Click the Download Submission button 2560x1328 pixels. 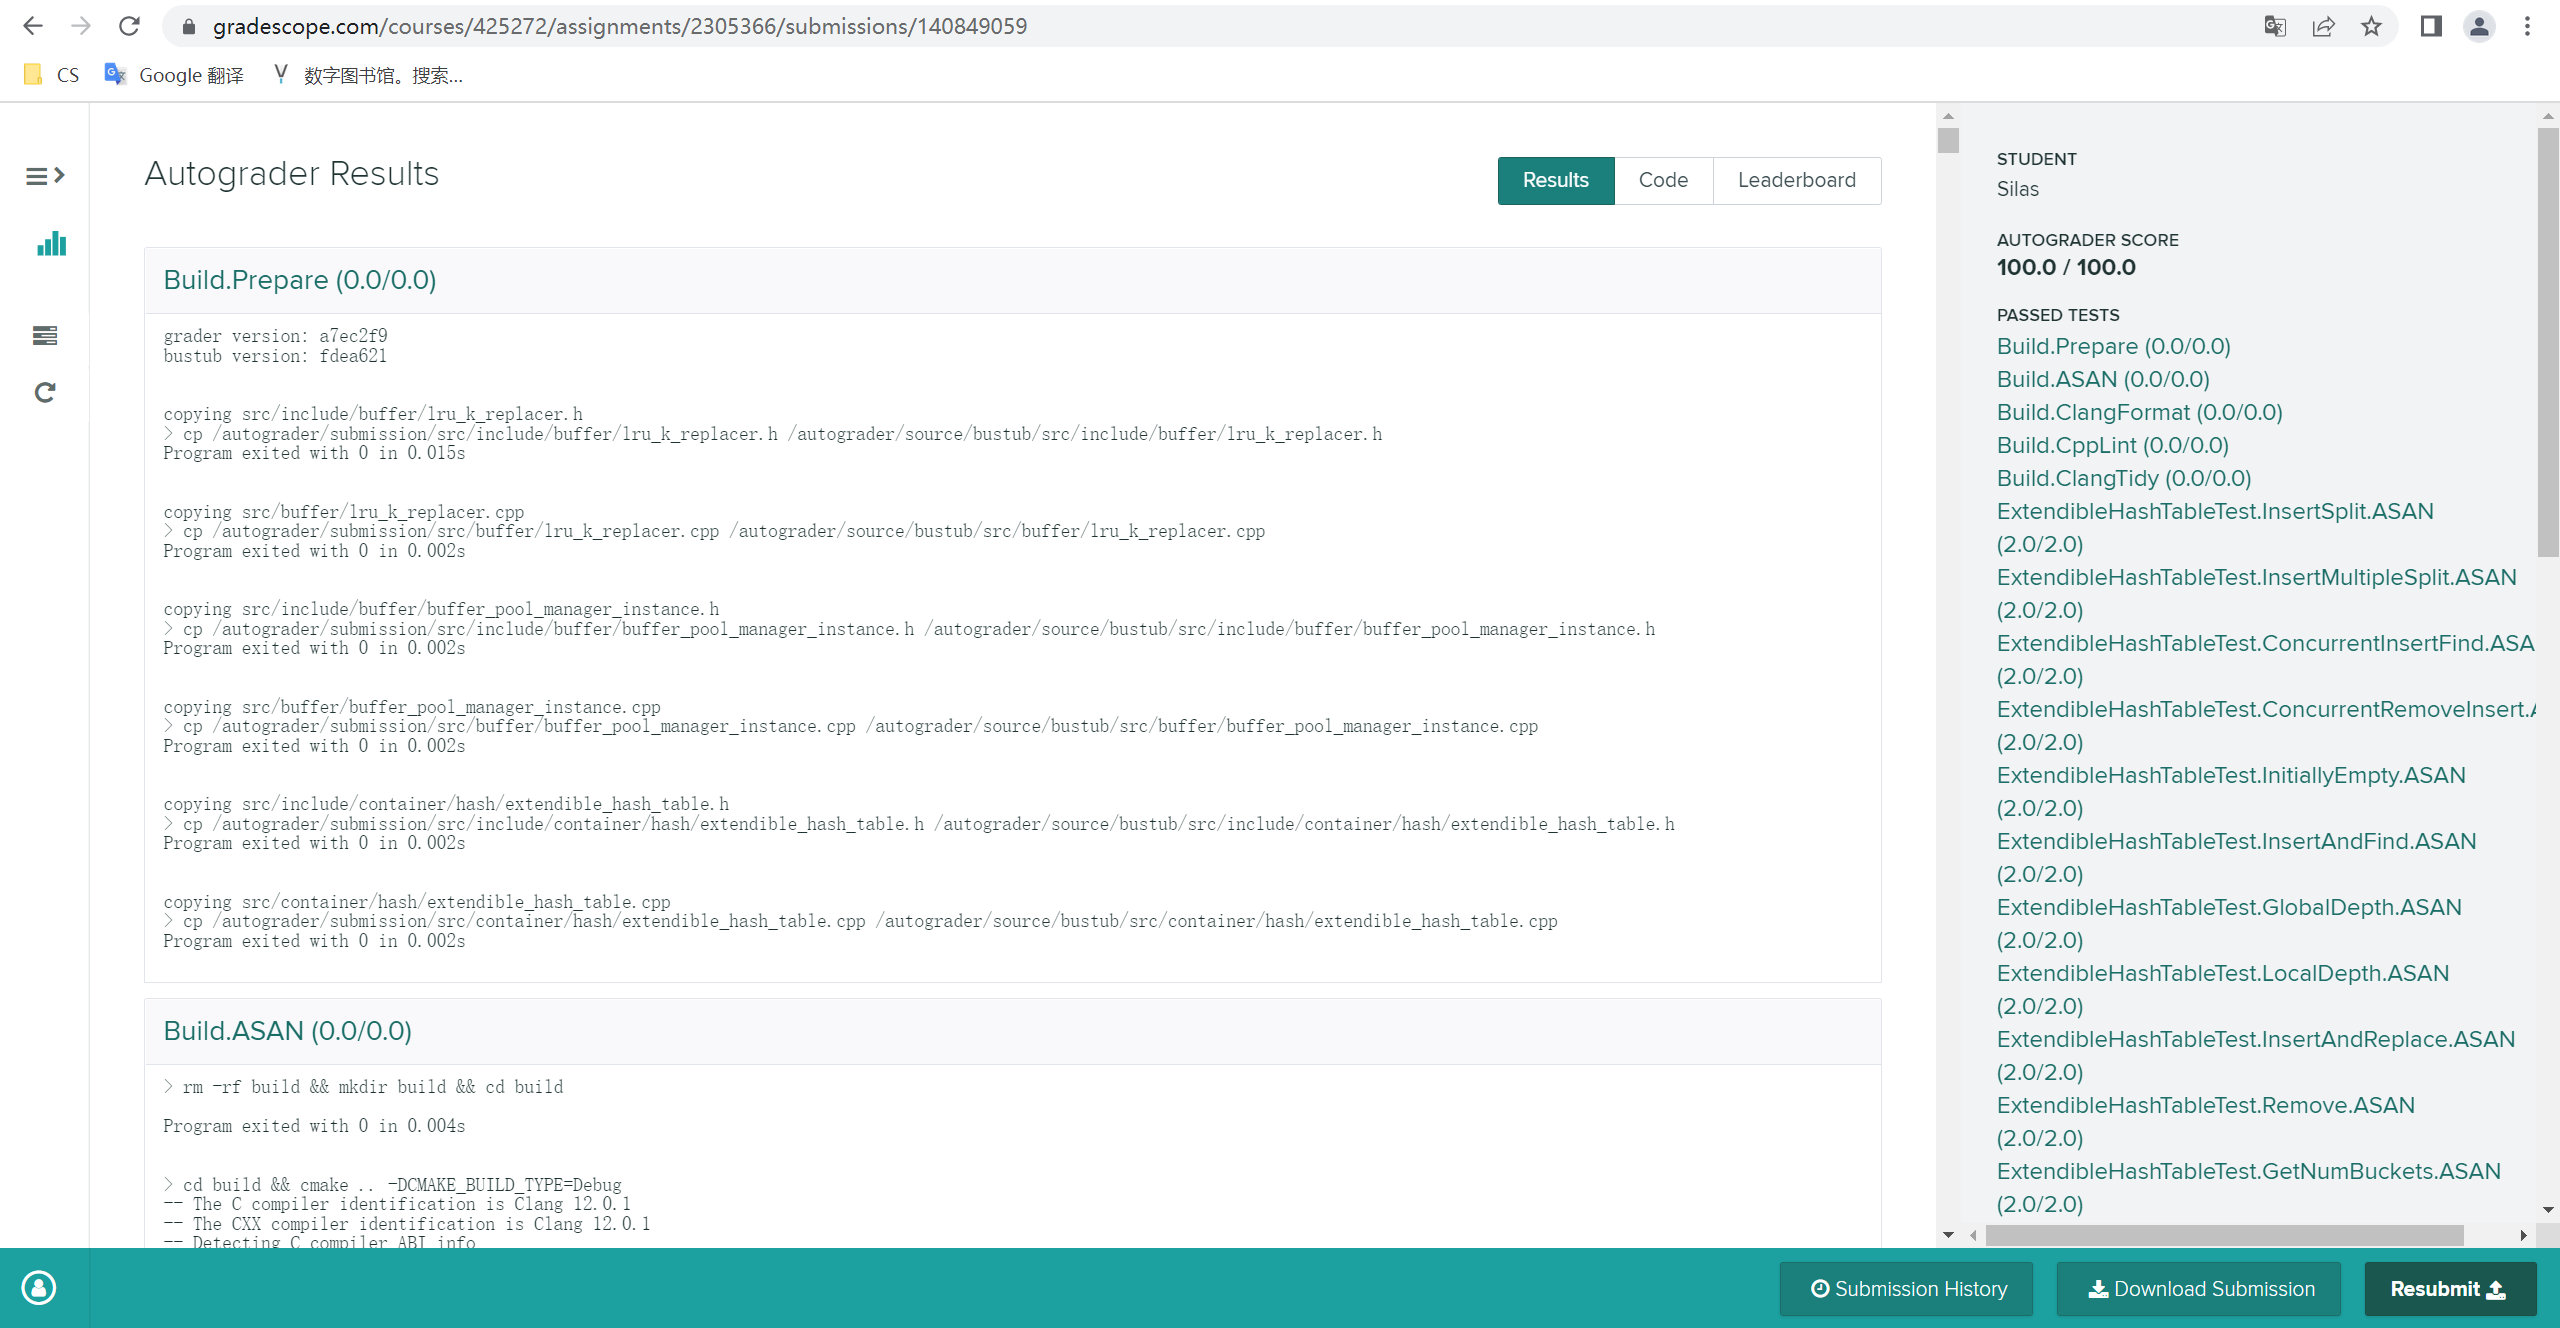click(2198, 1288)
